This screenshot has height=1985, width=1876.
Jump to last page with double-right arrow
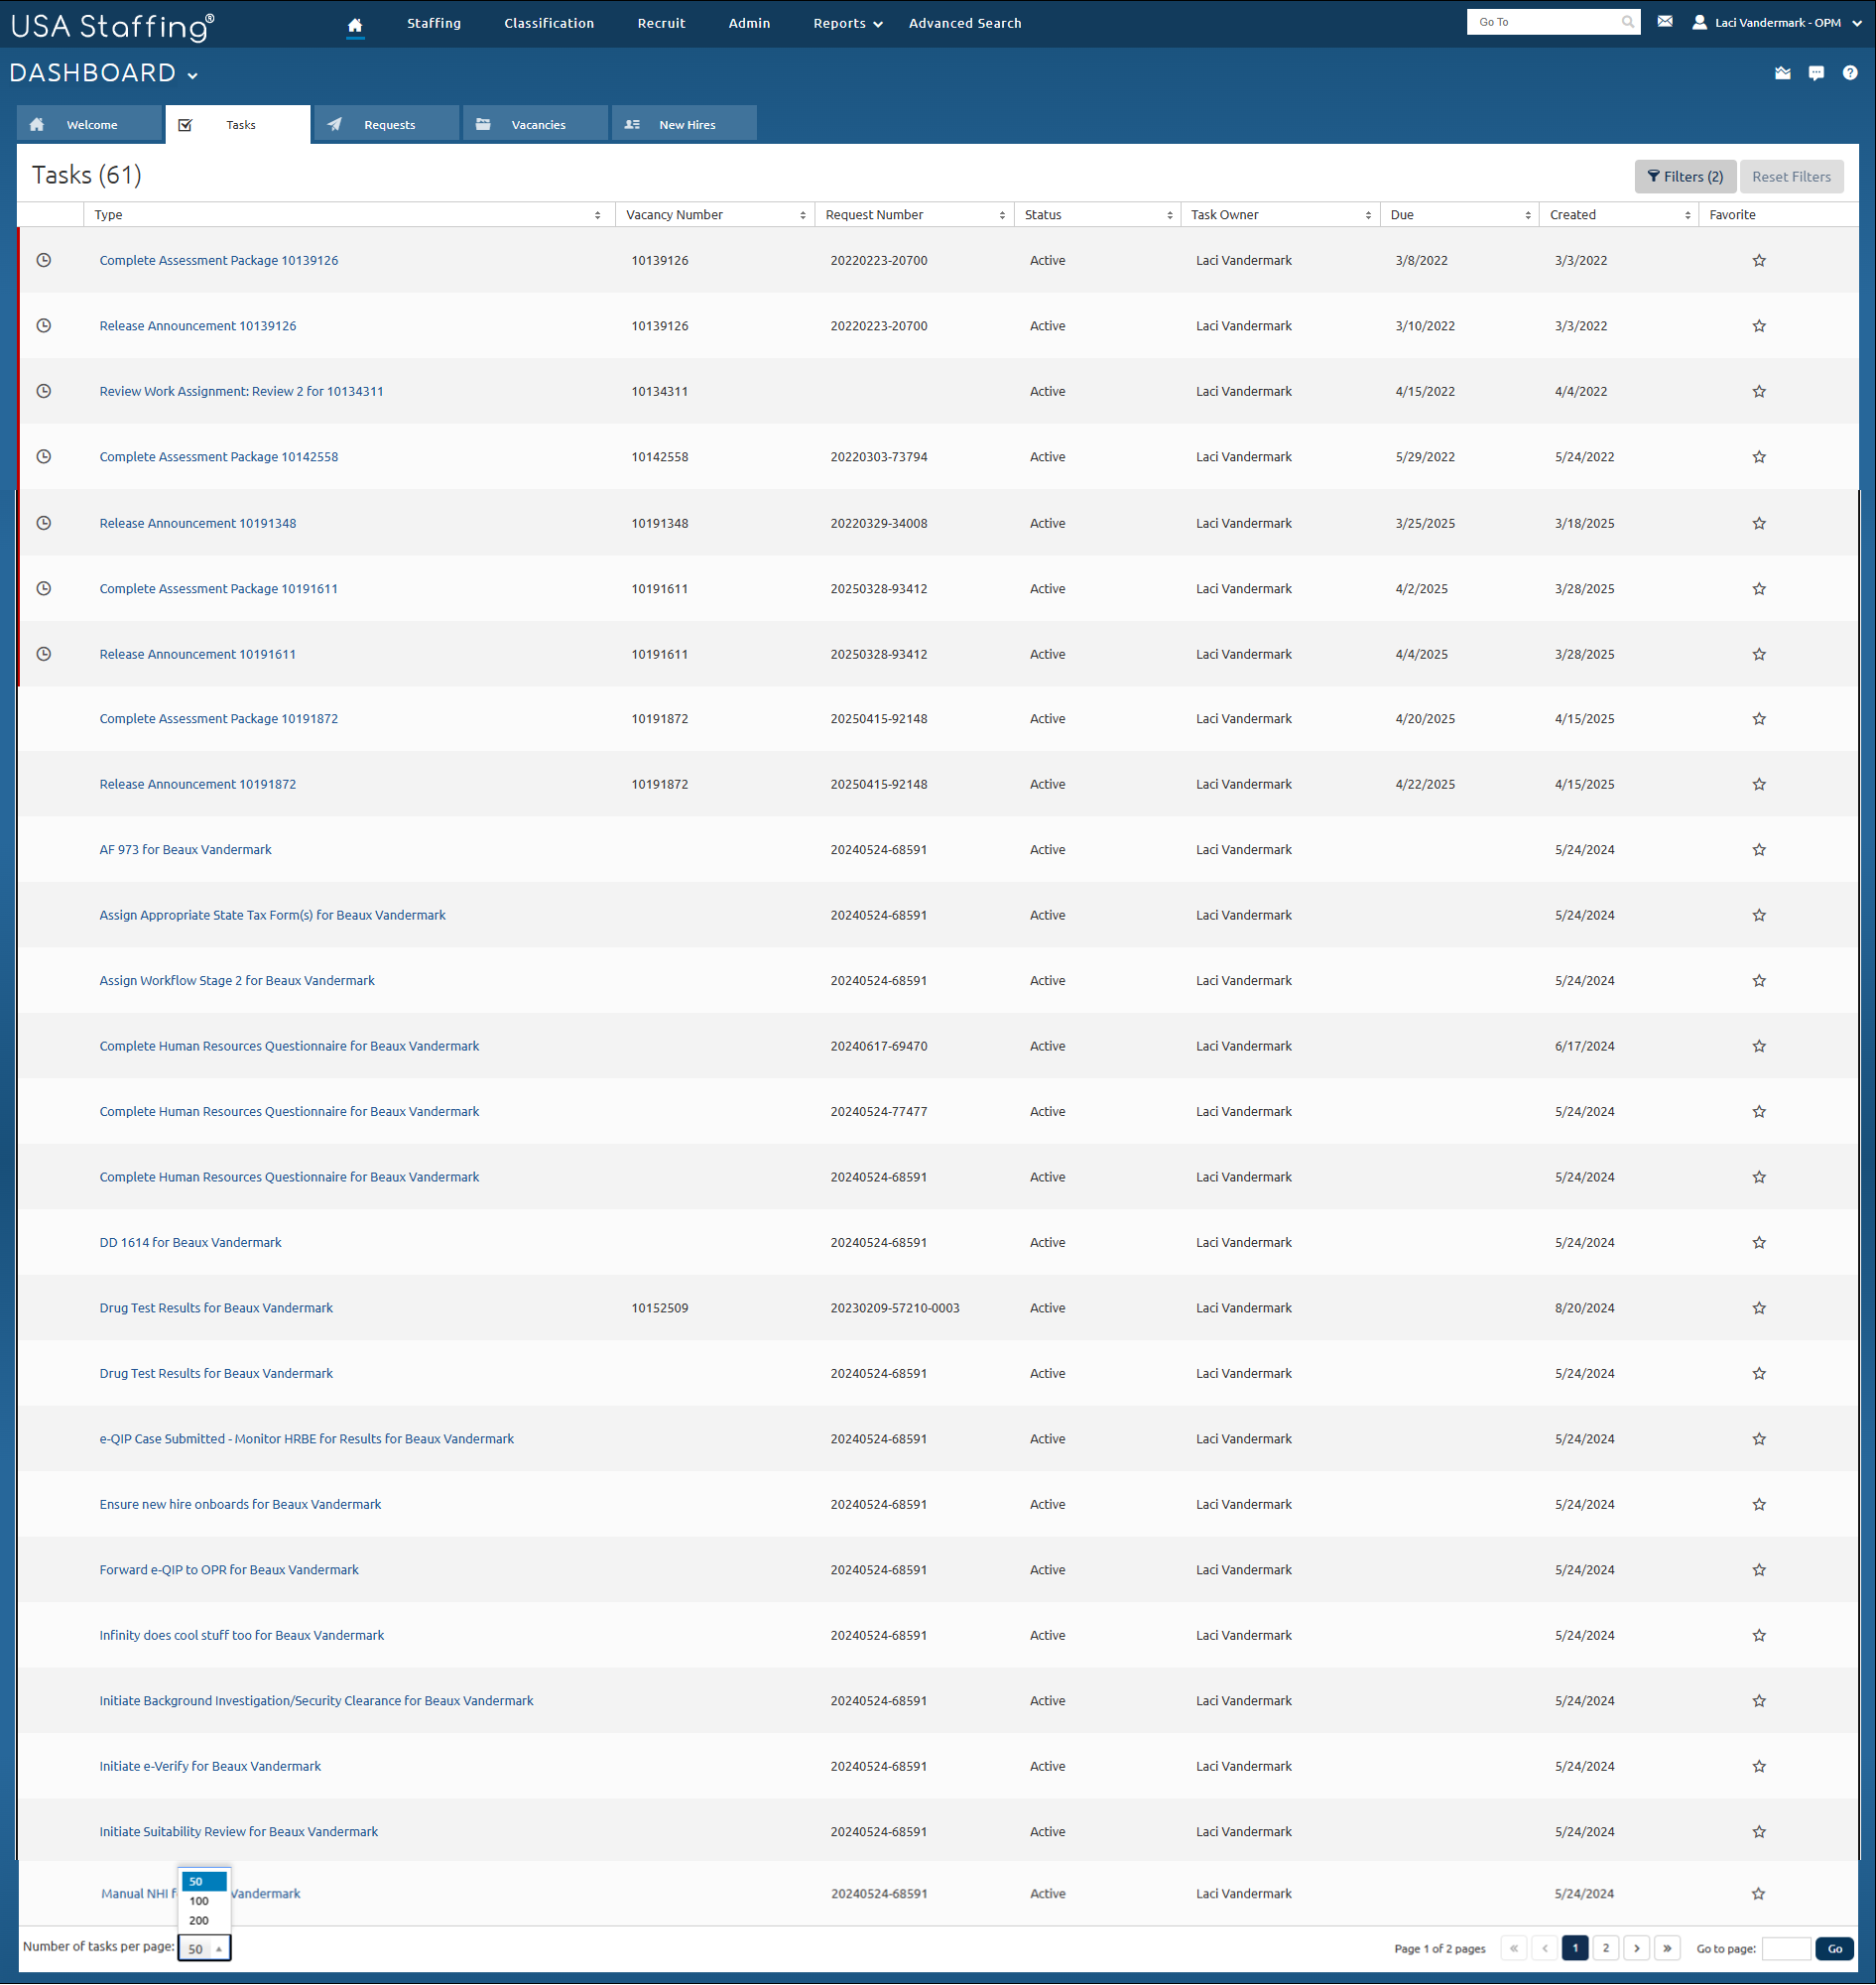1668,1948
